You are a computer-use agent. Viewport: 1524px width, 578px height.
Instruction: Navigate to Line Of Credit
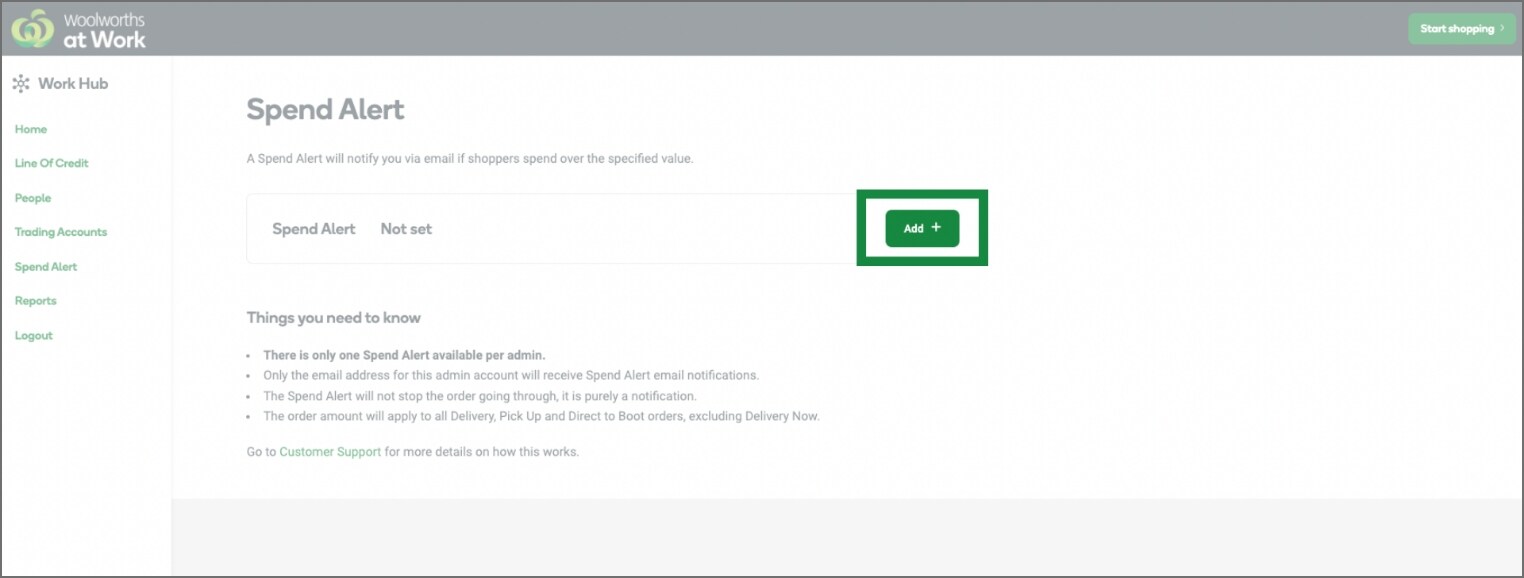pyautogui.click(x=51, y=163)
